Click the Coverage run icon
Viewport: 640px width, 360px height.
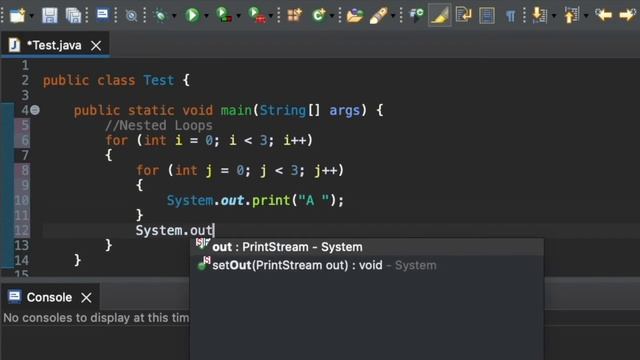224,15
